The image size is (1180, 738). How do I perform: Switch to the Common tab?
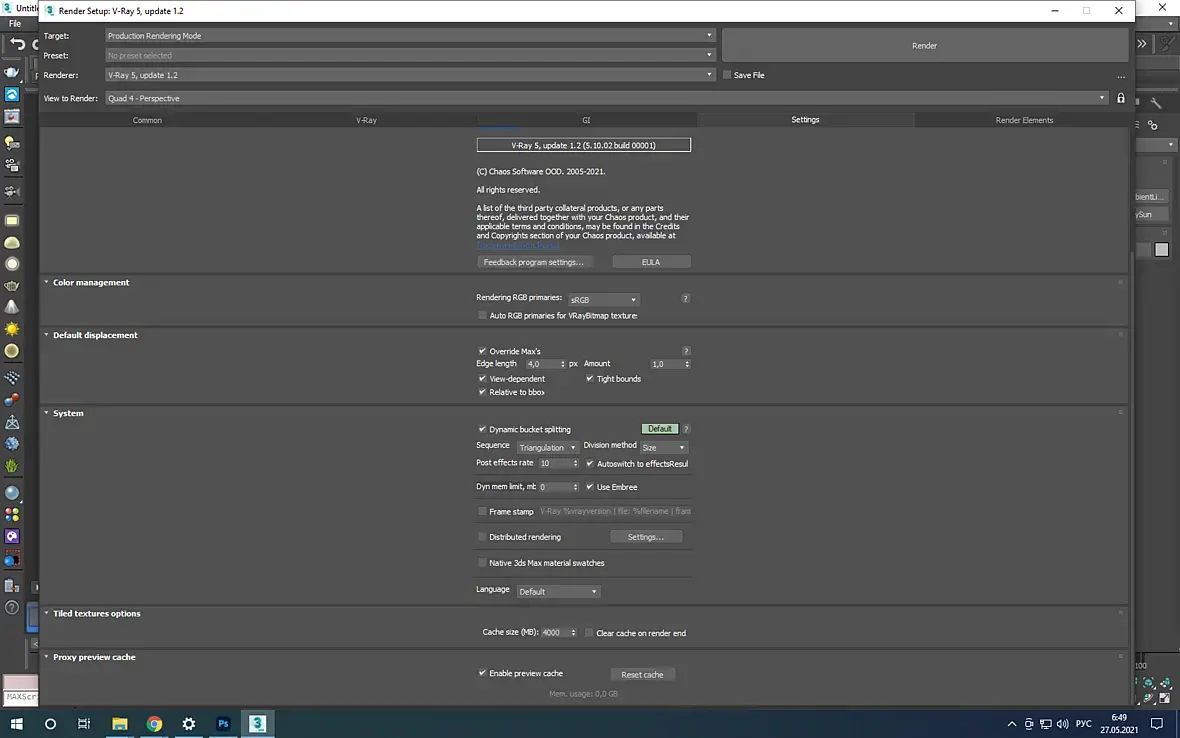pyautogui.click(x=148, y=120)
